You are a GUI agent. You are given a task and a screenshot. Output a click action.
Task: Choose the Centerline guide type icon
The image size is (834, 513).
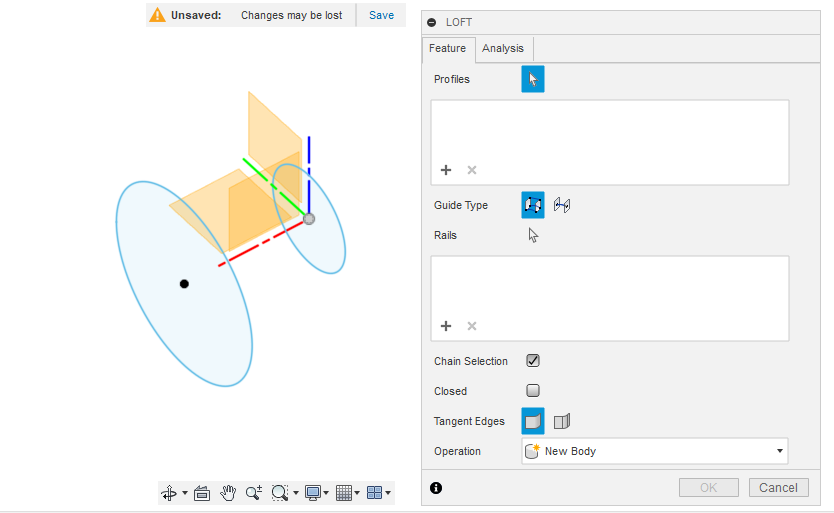tap(562, 205)
